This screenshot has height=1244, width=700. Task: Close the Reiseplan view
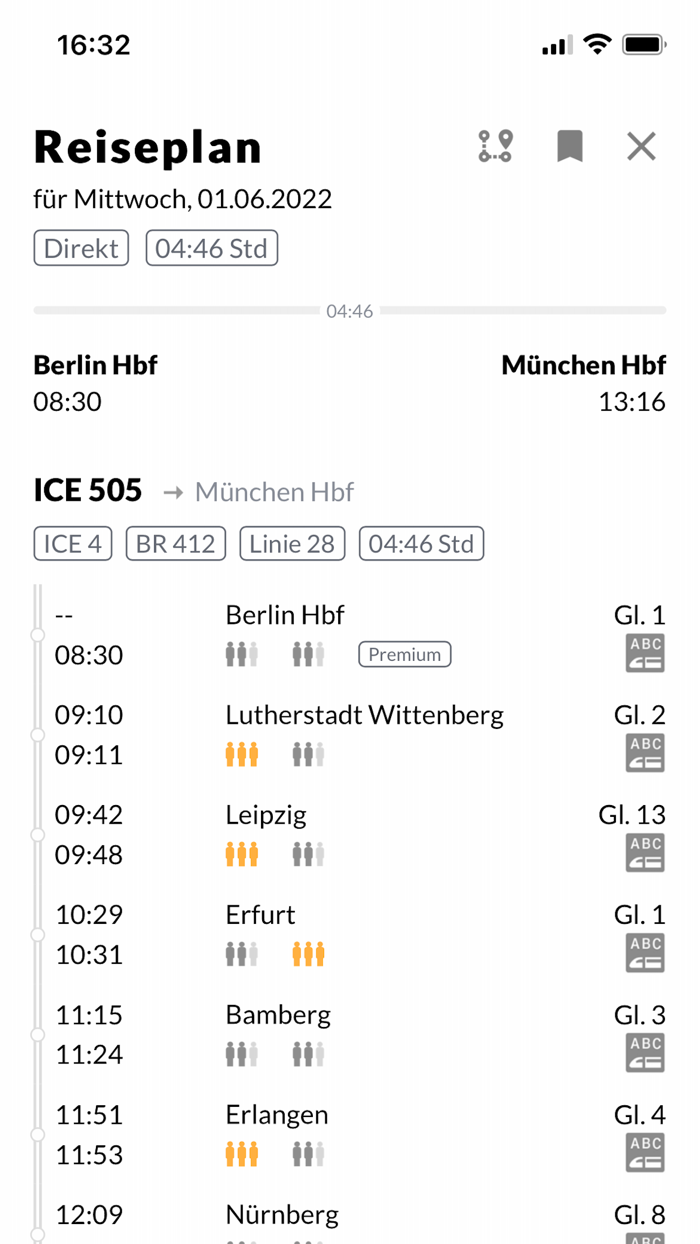(641, 146)
